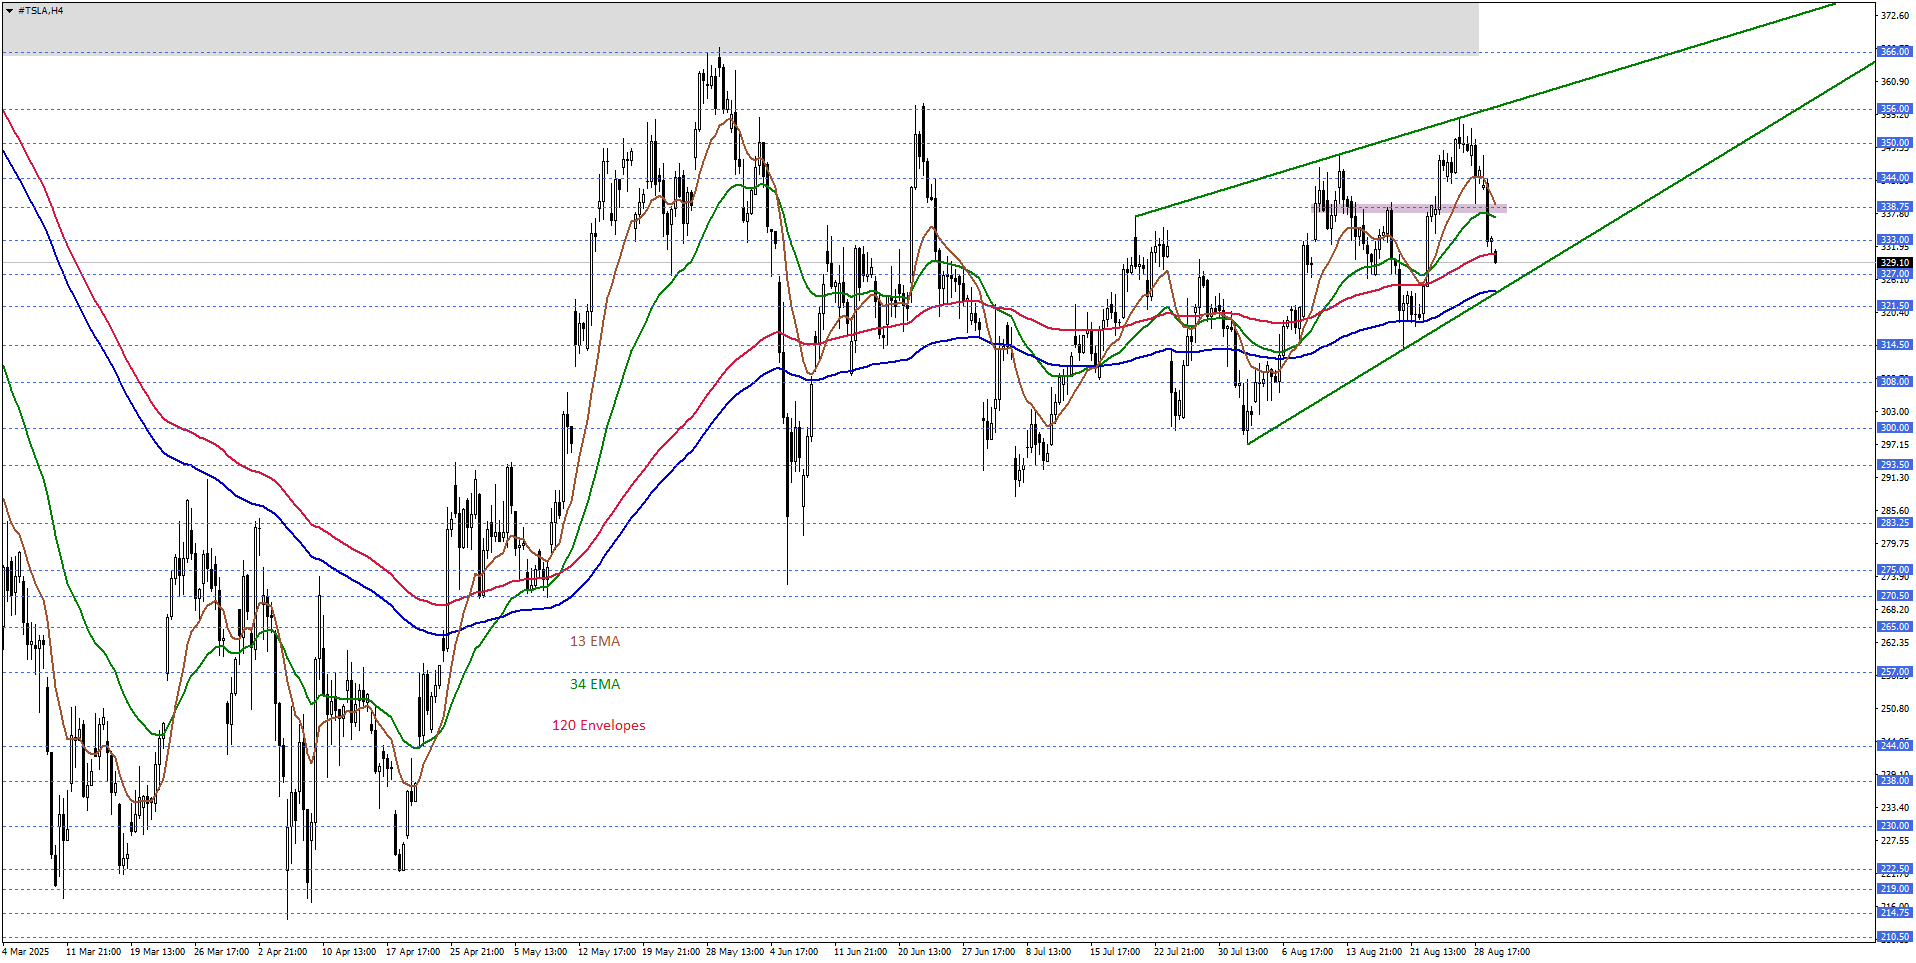
Task: Select the gray supply zone rectangle
Action: (740, 28)
